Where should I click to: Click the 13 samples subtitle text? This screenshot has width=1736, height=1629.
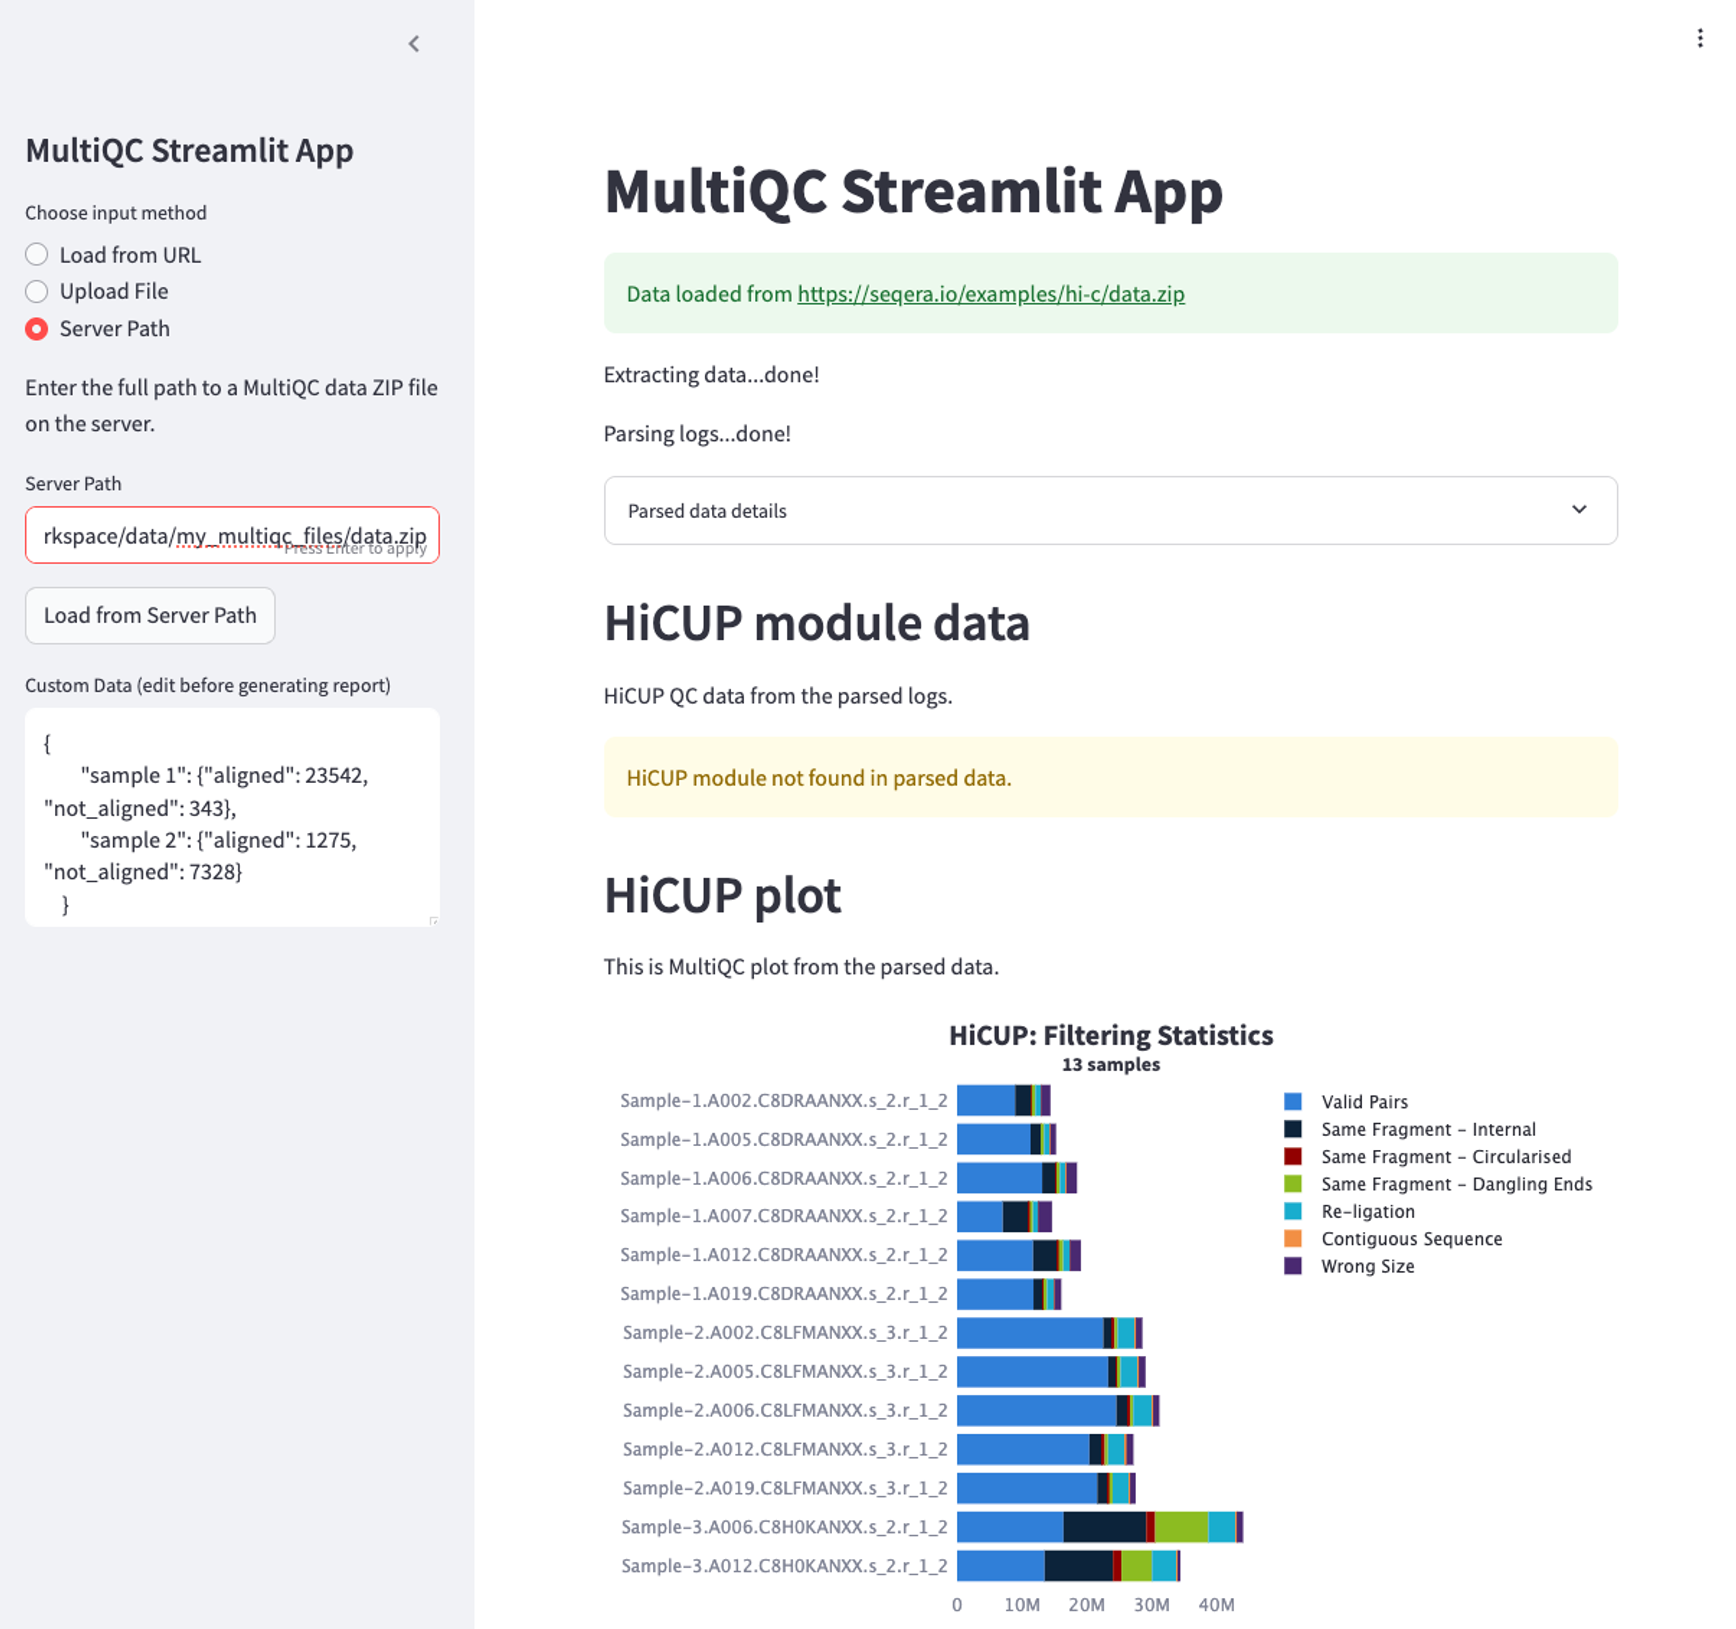(x=1111, y=1065)
